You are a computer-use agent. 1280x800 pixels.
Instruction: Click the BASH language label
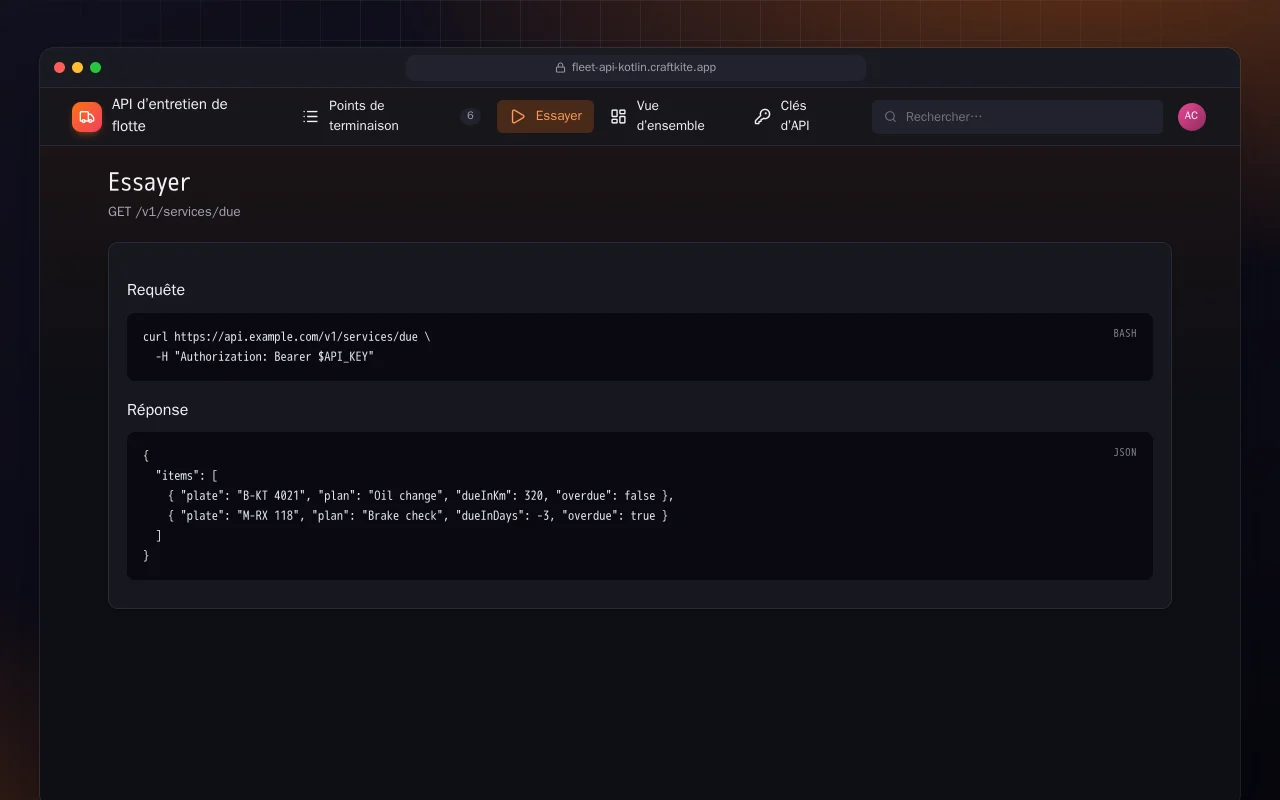click(x=1125, y=333)
